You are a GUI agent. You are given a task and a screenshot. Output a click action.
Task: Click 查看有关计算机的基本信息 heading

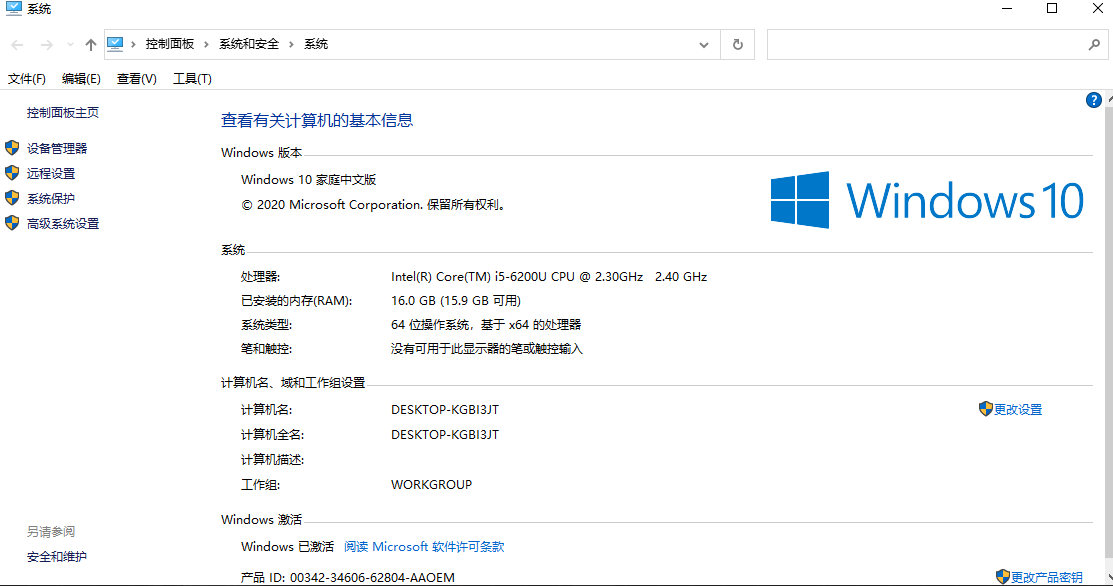pos(317,121)
